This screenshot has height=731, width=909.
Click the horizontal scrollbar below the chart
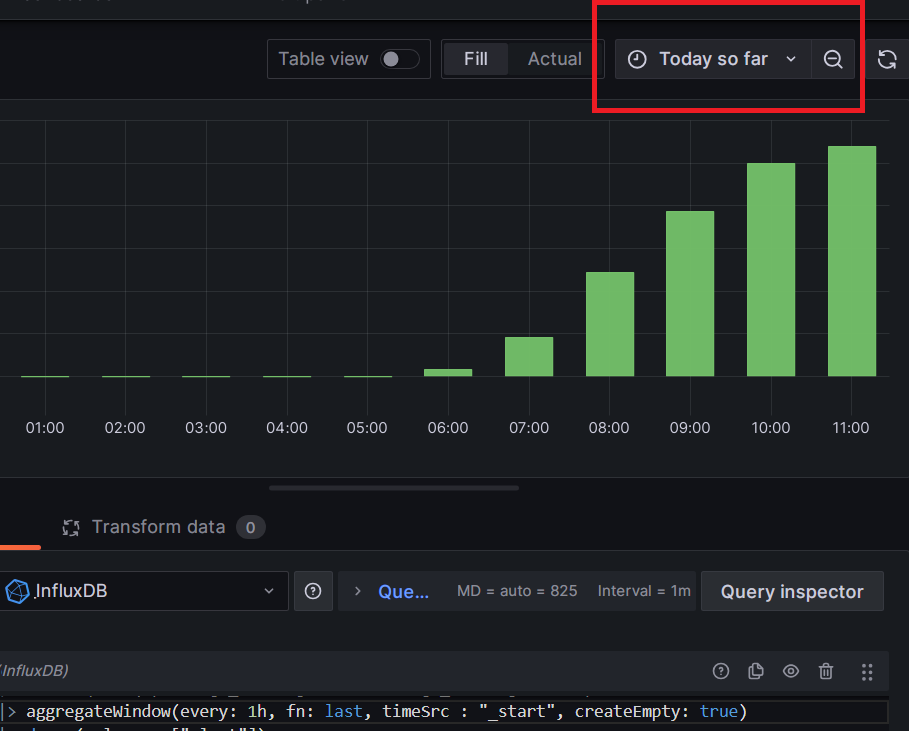(x=393, y=487)
